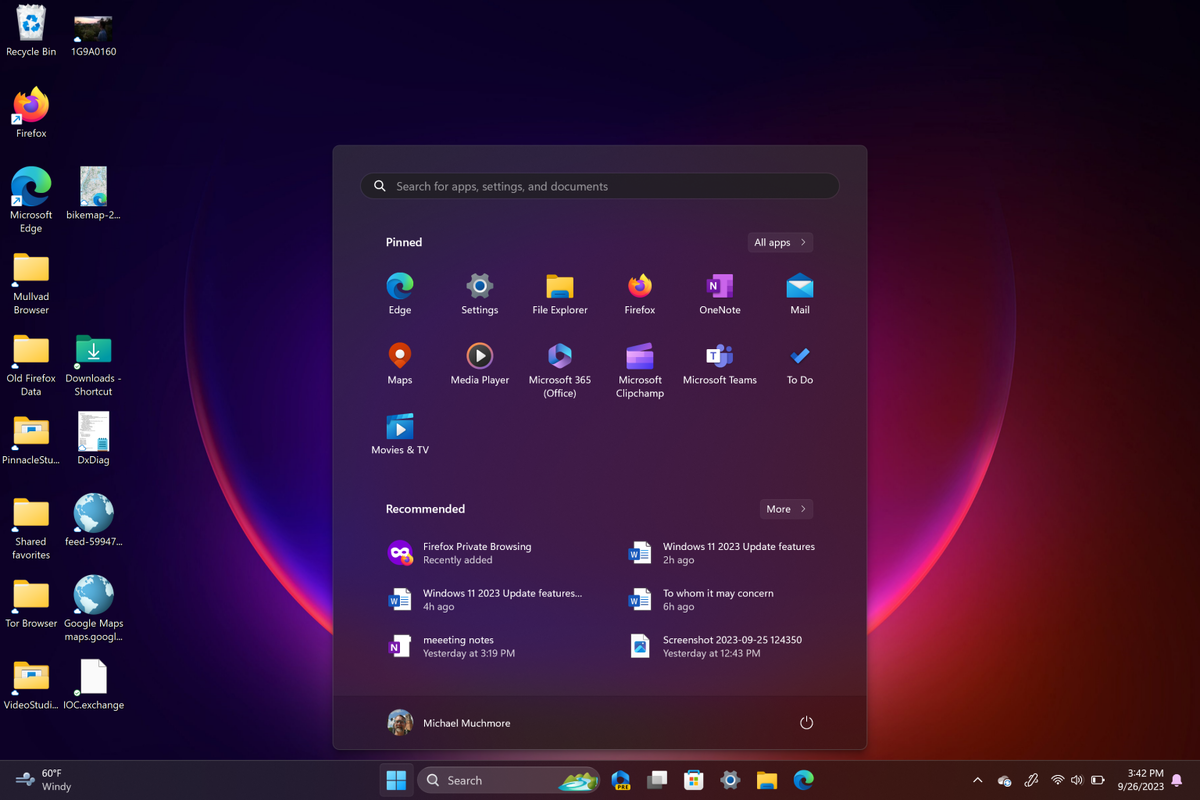Open the notifications bell
Screen dimensions: 1200x800
[1178, 780]
